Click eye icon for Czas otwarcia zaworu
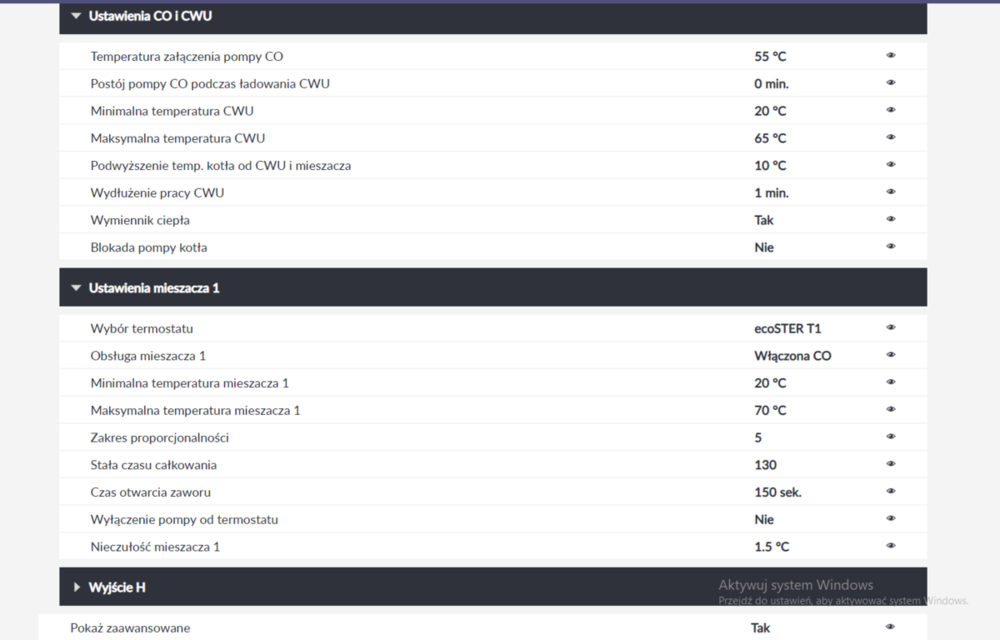 coord(890,492)
